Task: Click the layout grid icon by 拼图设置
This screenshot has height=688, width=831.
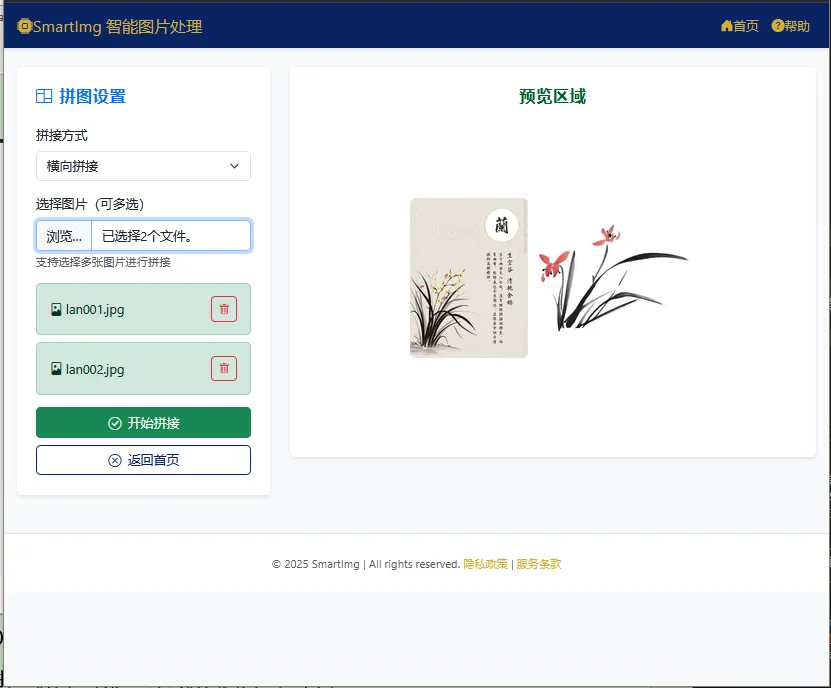Action: pyautogui.click(x=44, y=96)
